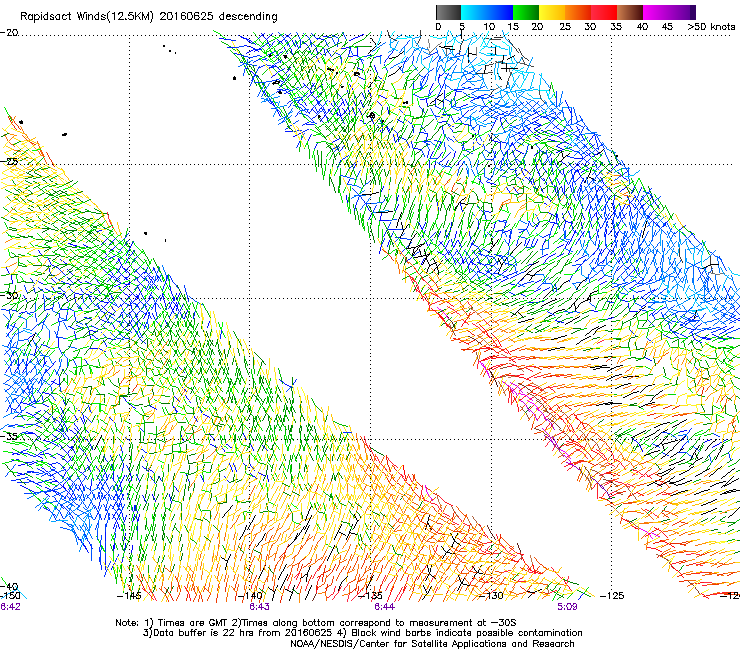The height and width of the screenshot is (650, 740).
Task: Click the red 30-35 knots legend segment
Action: [x=604, y=12]
